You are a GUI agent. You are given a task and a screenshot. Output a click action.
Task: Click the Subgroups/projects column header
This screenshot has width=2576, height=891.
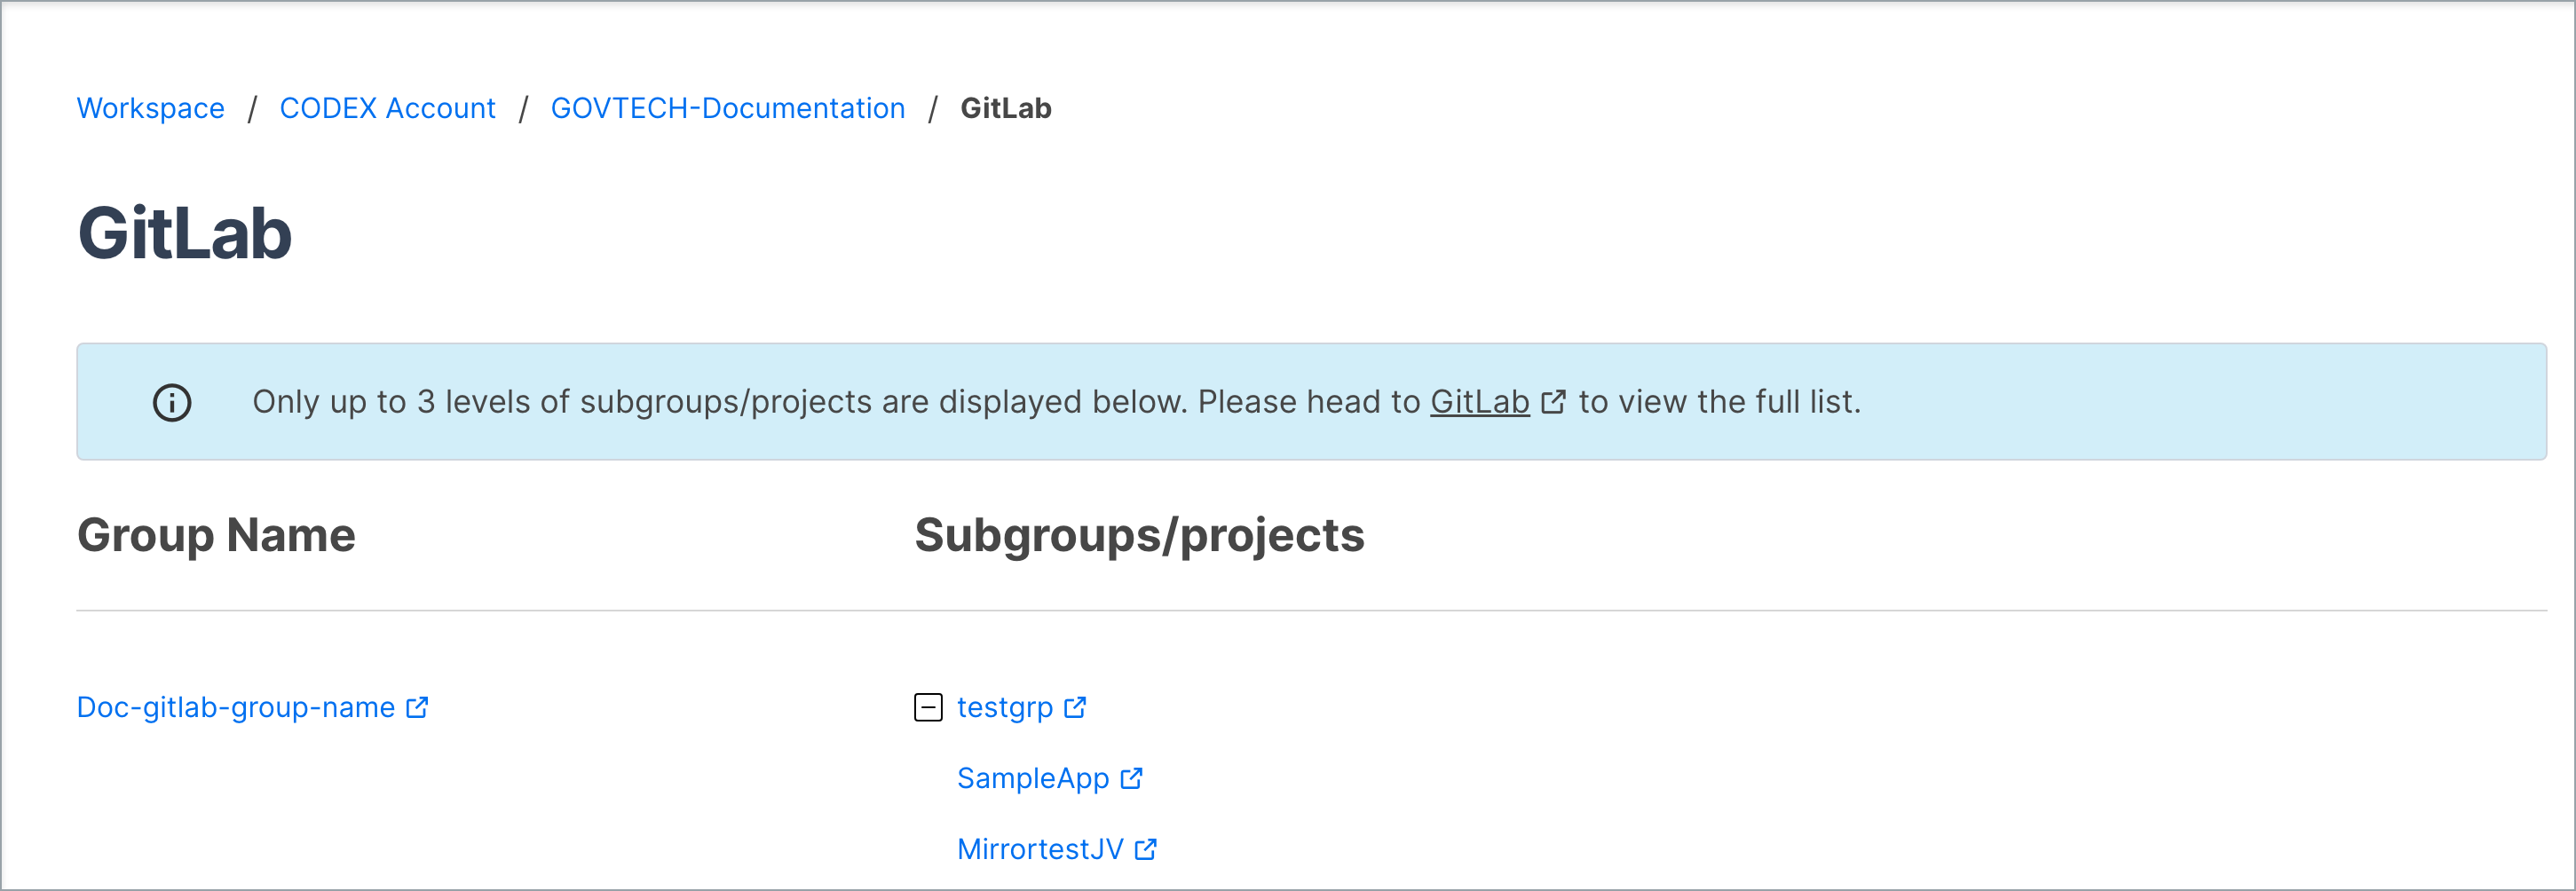pyautogui.click(x=1139, y=535)
